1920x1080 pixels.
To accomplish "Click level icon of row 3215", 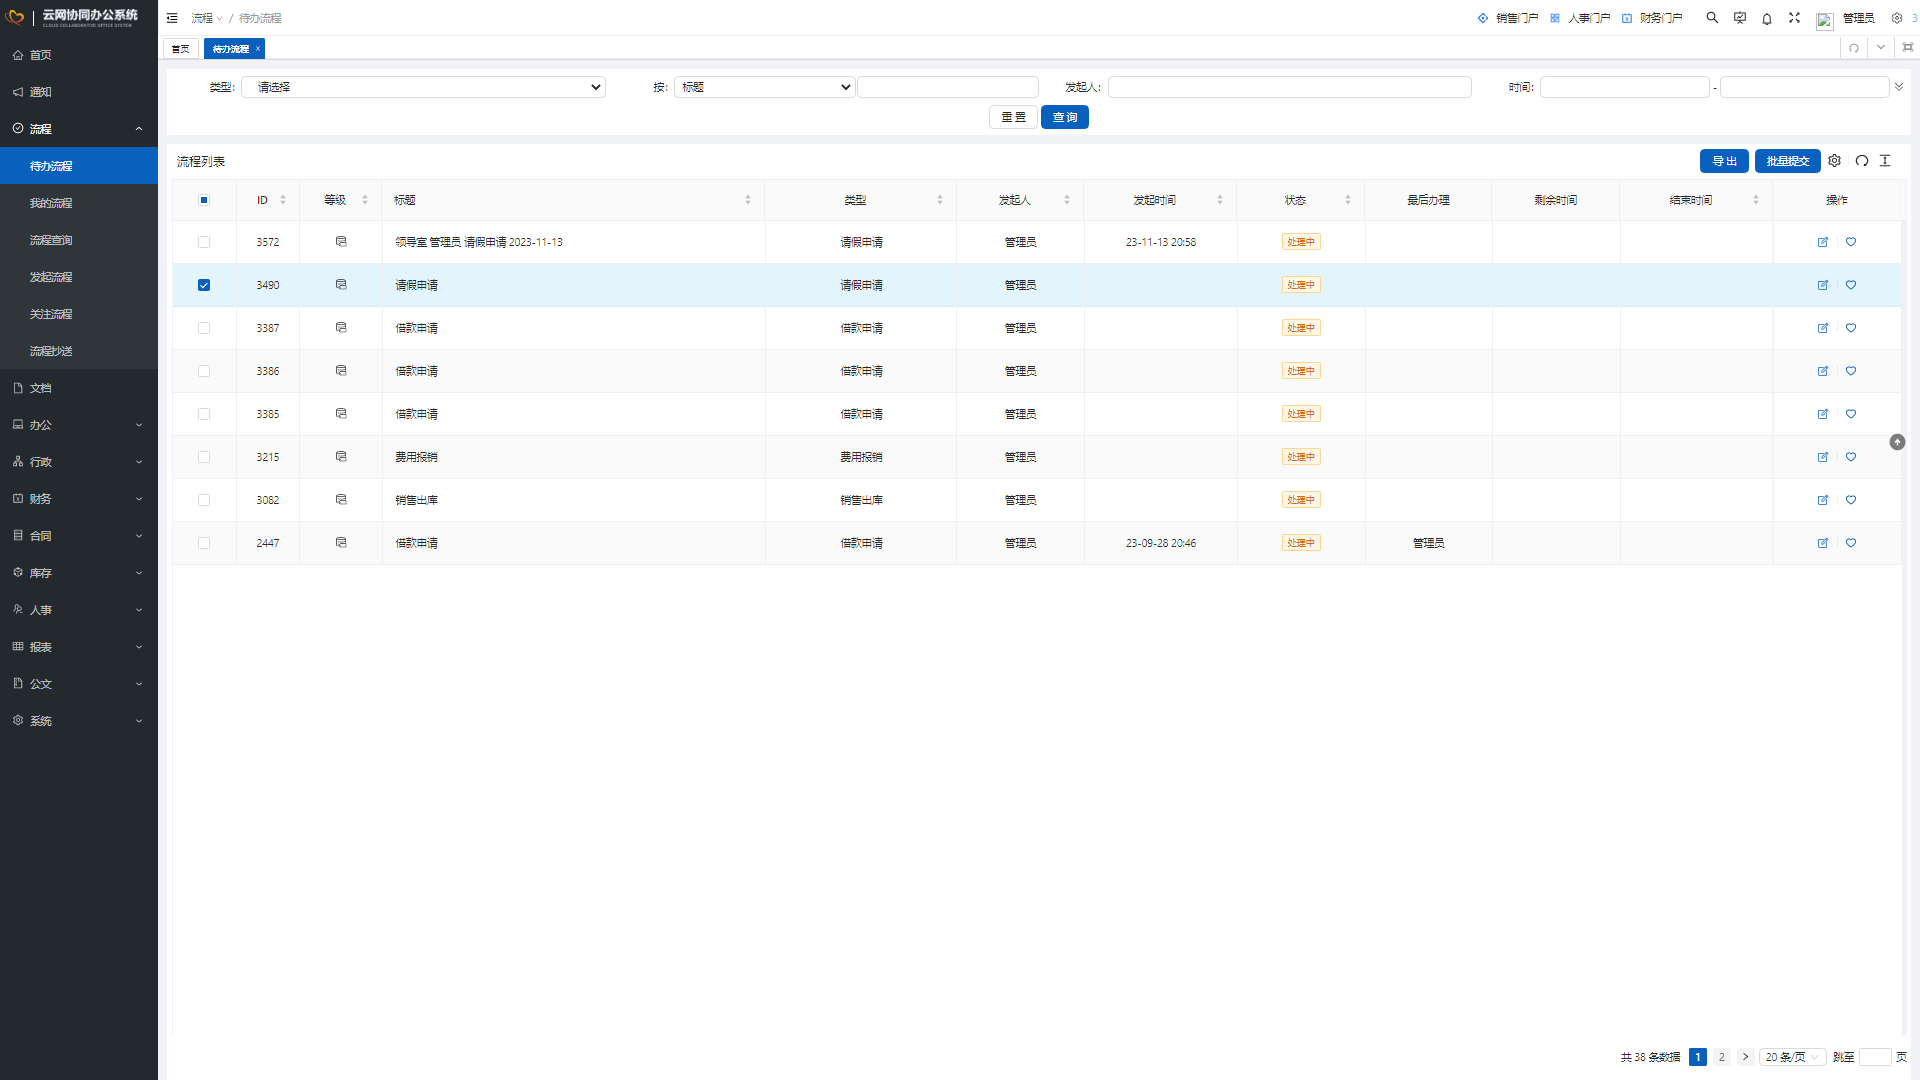I will point(341,457).
